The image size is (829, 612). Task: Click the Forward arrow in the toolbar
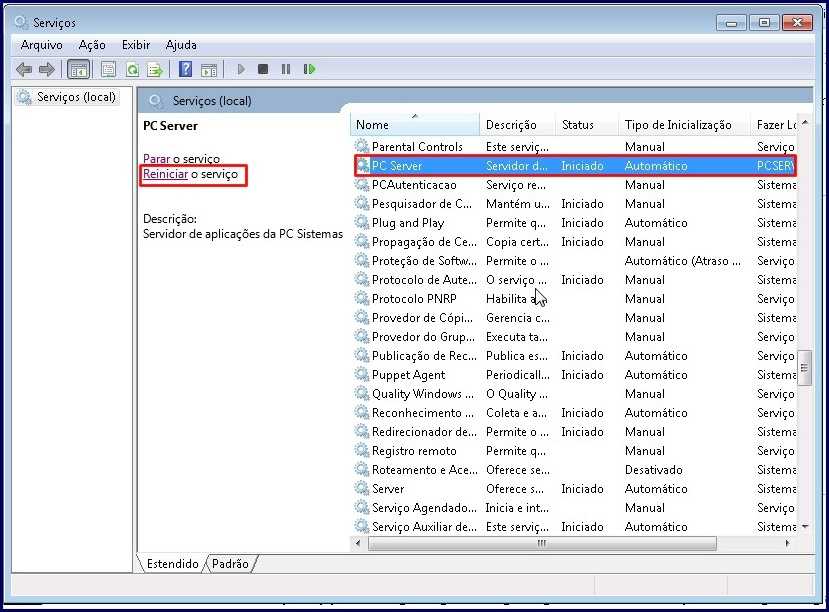click(x=47, y=69)
